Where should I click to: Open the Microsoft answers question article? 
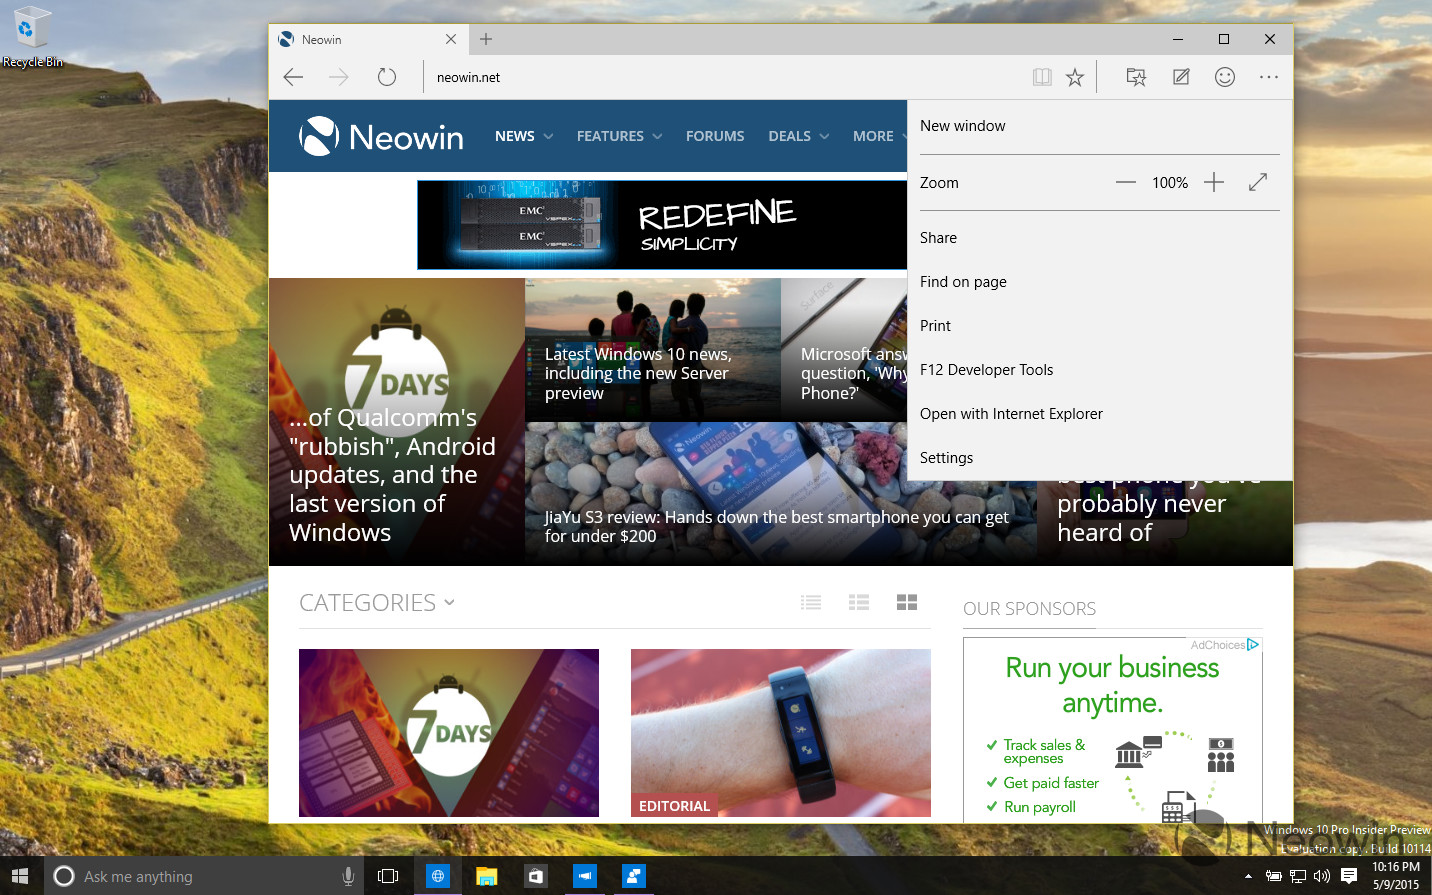pos(844,350)
